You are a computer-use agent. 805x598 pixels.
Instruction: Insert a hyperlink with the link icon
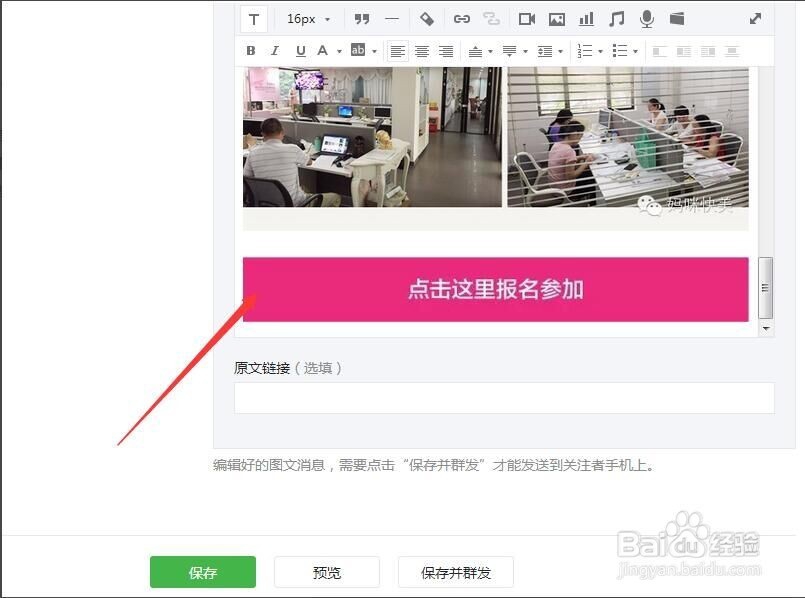click(x=460, y=18)
